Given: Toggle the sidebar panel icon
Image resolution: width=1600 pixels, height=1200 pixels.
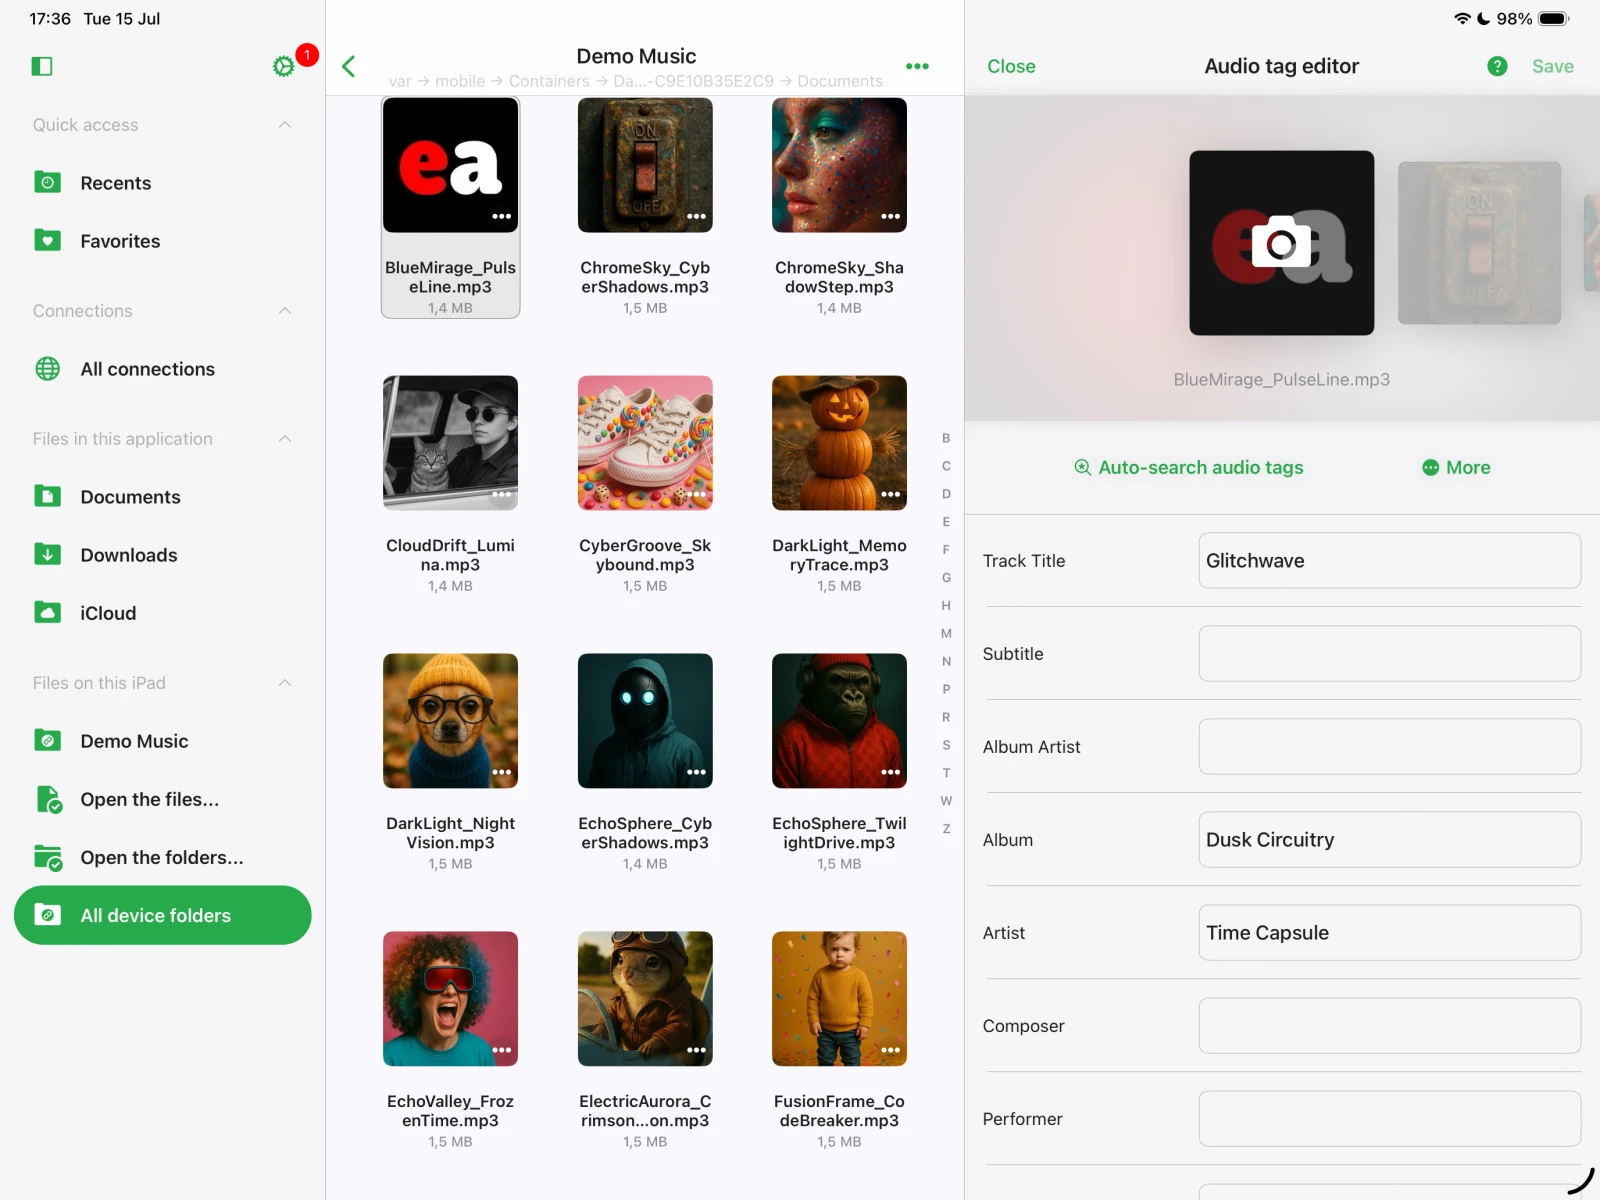Looking at the screenshot, I should point(42,66).
